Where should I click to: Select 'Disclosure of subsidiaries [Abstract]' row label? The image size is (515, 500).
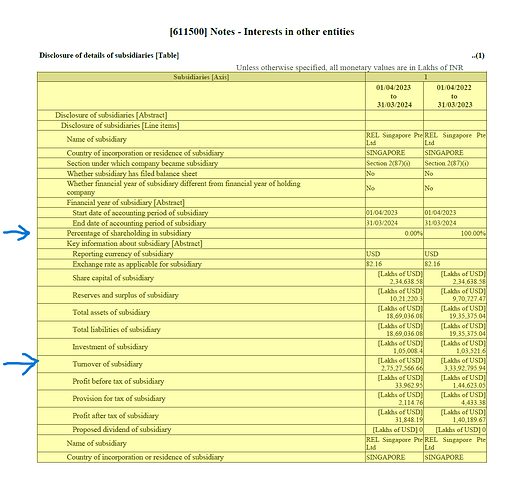coord(111,115)
